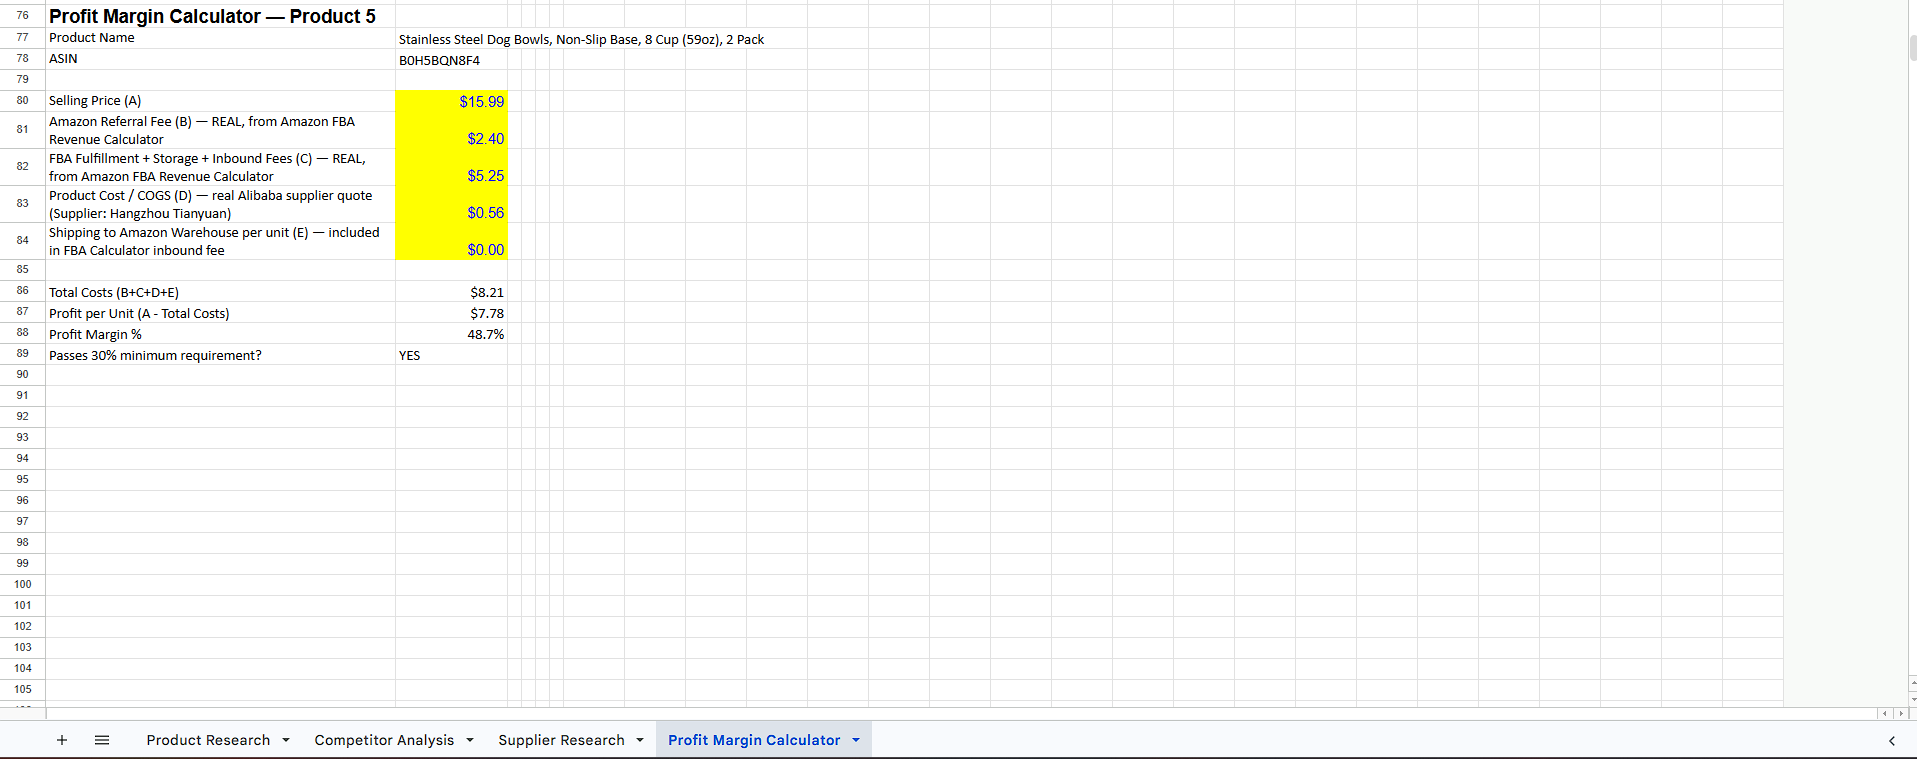1917x759 pixels.
Task: Open the Competitor Analysis tab dropdown arrow
Action: (470, 740)
